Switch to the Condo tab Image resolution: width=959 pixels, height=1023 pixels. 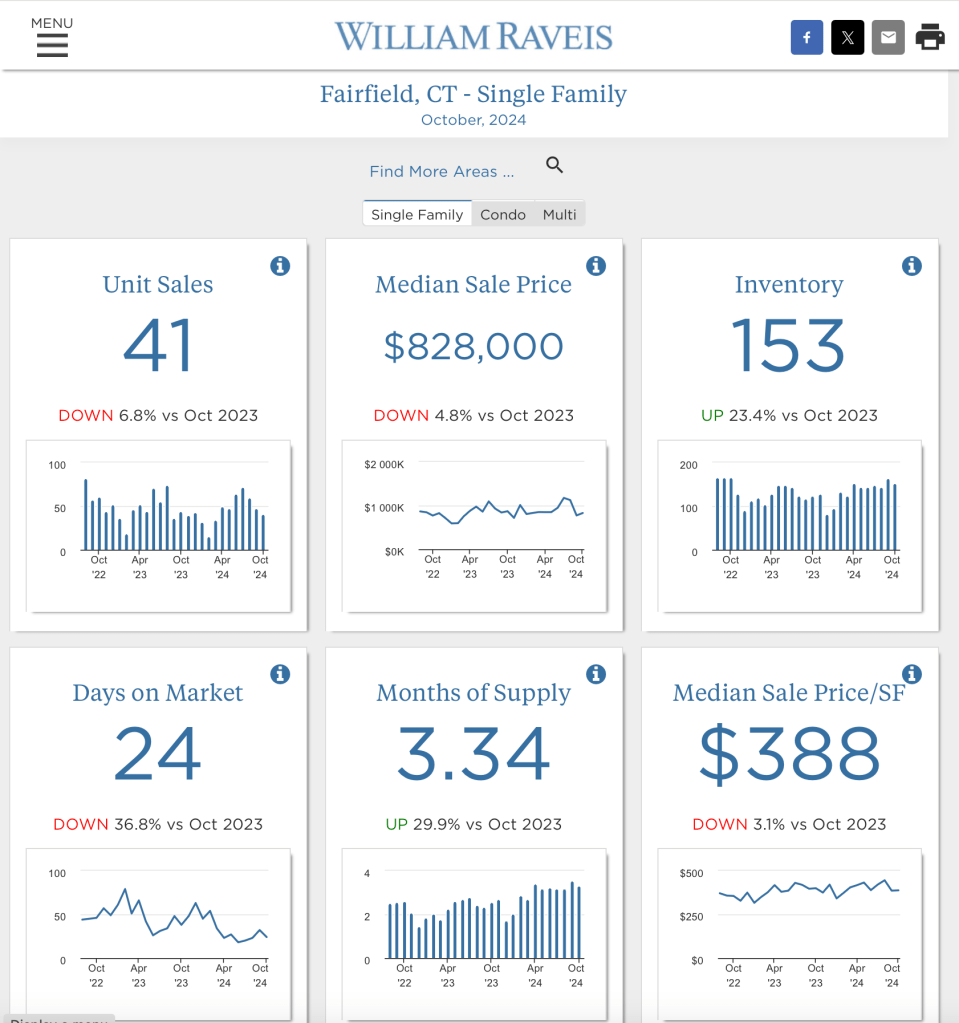503,214
